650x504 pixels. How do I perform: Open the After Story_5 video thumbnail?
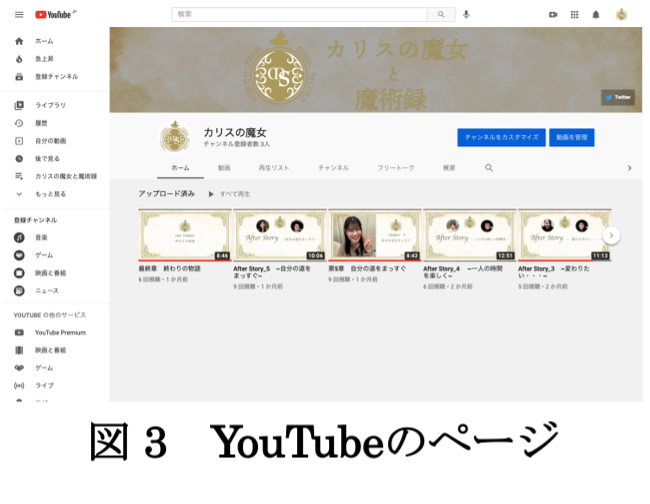click(x=279, y=235)
